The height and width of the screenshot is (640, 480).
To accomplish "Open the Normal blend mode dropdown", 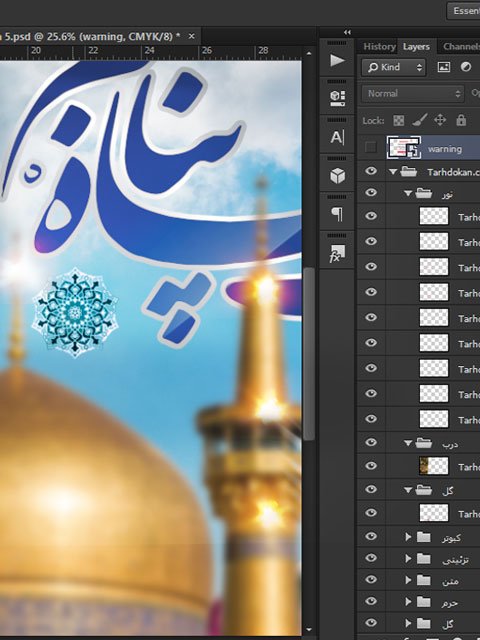I will click(x=413, y=93).
